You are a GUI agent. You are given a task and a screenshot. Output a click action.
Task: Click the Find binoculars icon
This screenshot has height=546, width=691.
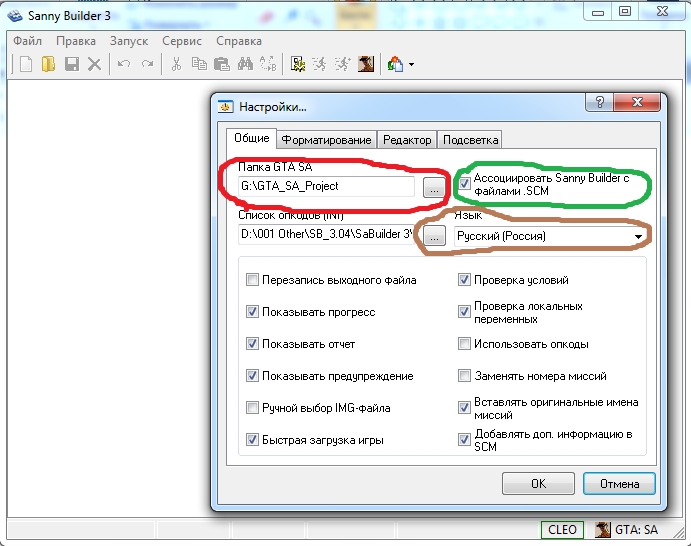point(244,64)
